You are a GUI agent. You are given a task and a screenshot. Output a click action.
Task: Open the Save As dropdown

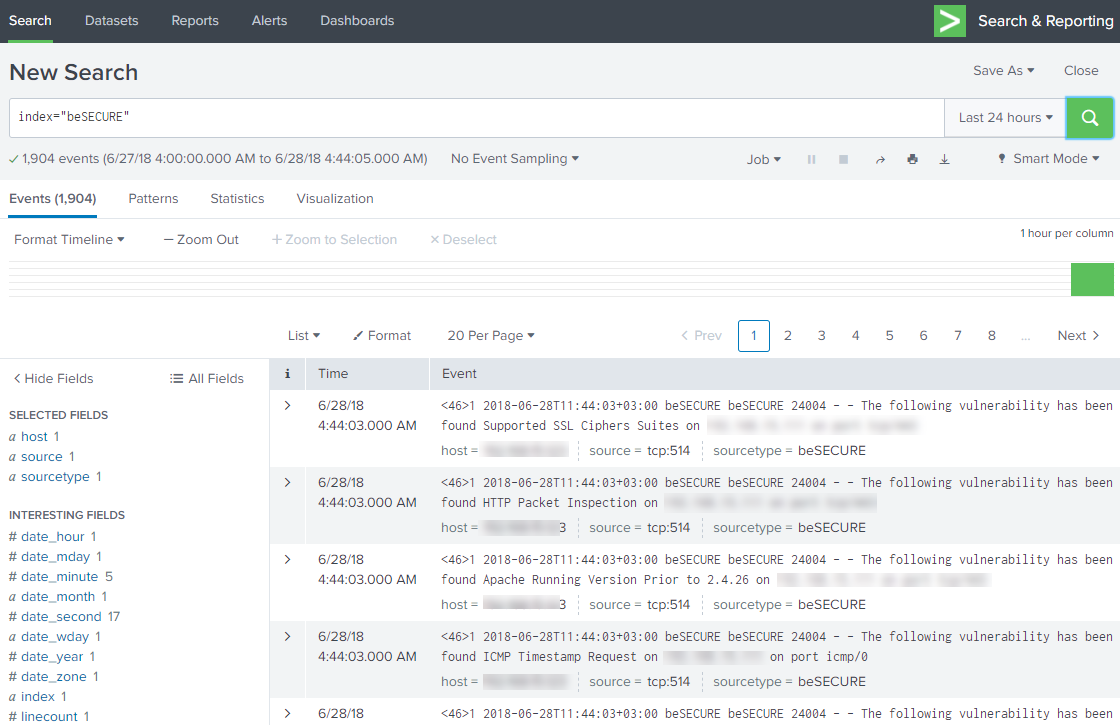(1004, 71)
